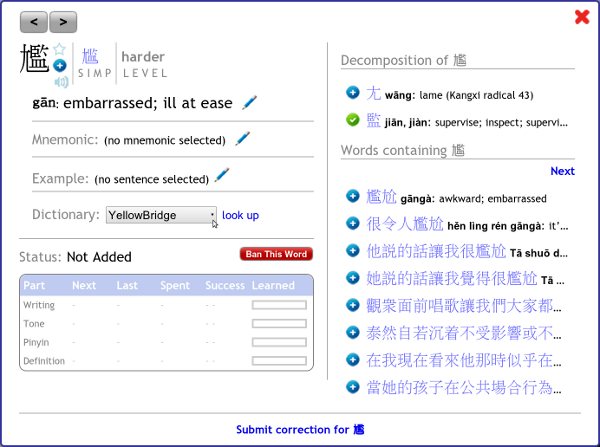Open the simplified character form link
The height and width of the screenshot is (447, 600).
click(x=90, y=57)
